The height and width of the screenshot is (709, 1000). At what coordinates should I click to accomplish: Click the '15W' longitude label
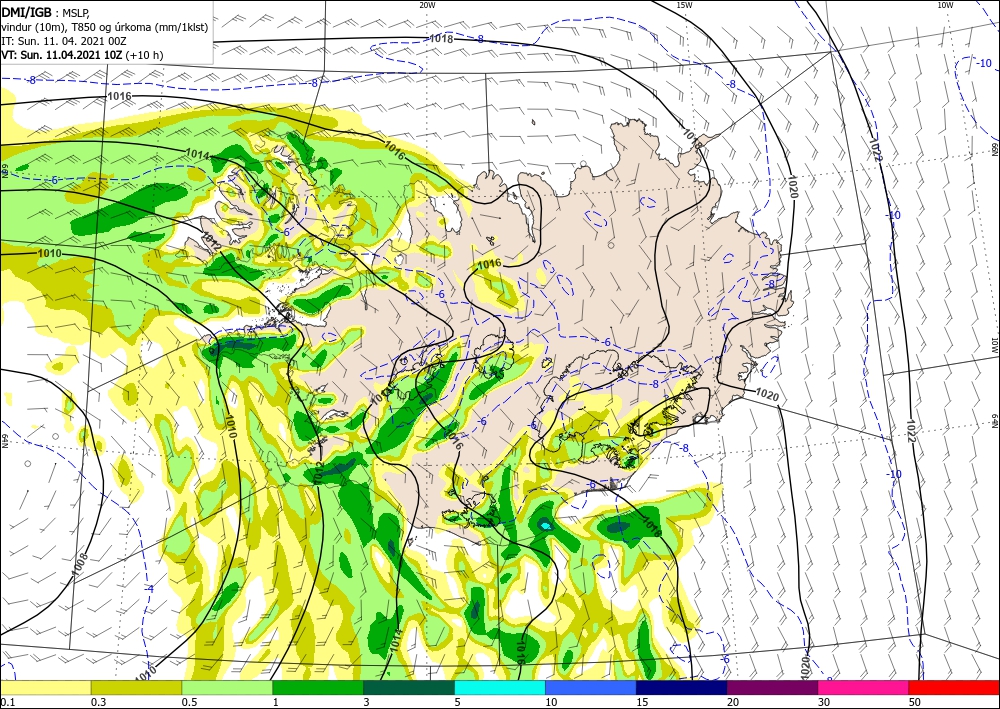click(x=684, y=5)
